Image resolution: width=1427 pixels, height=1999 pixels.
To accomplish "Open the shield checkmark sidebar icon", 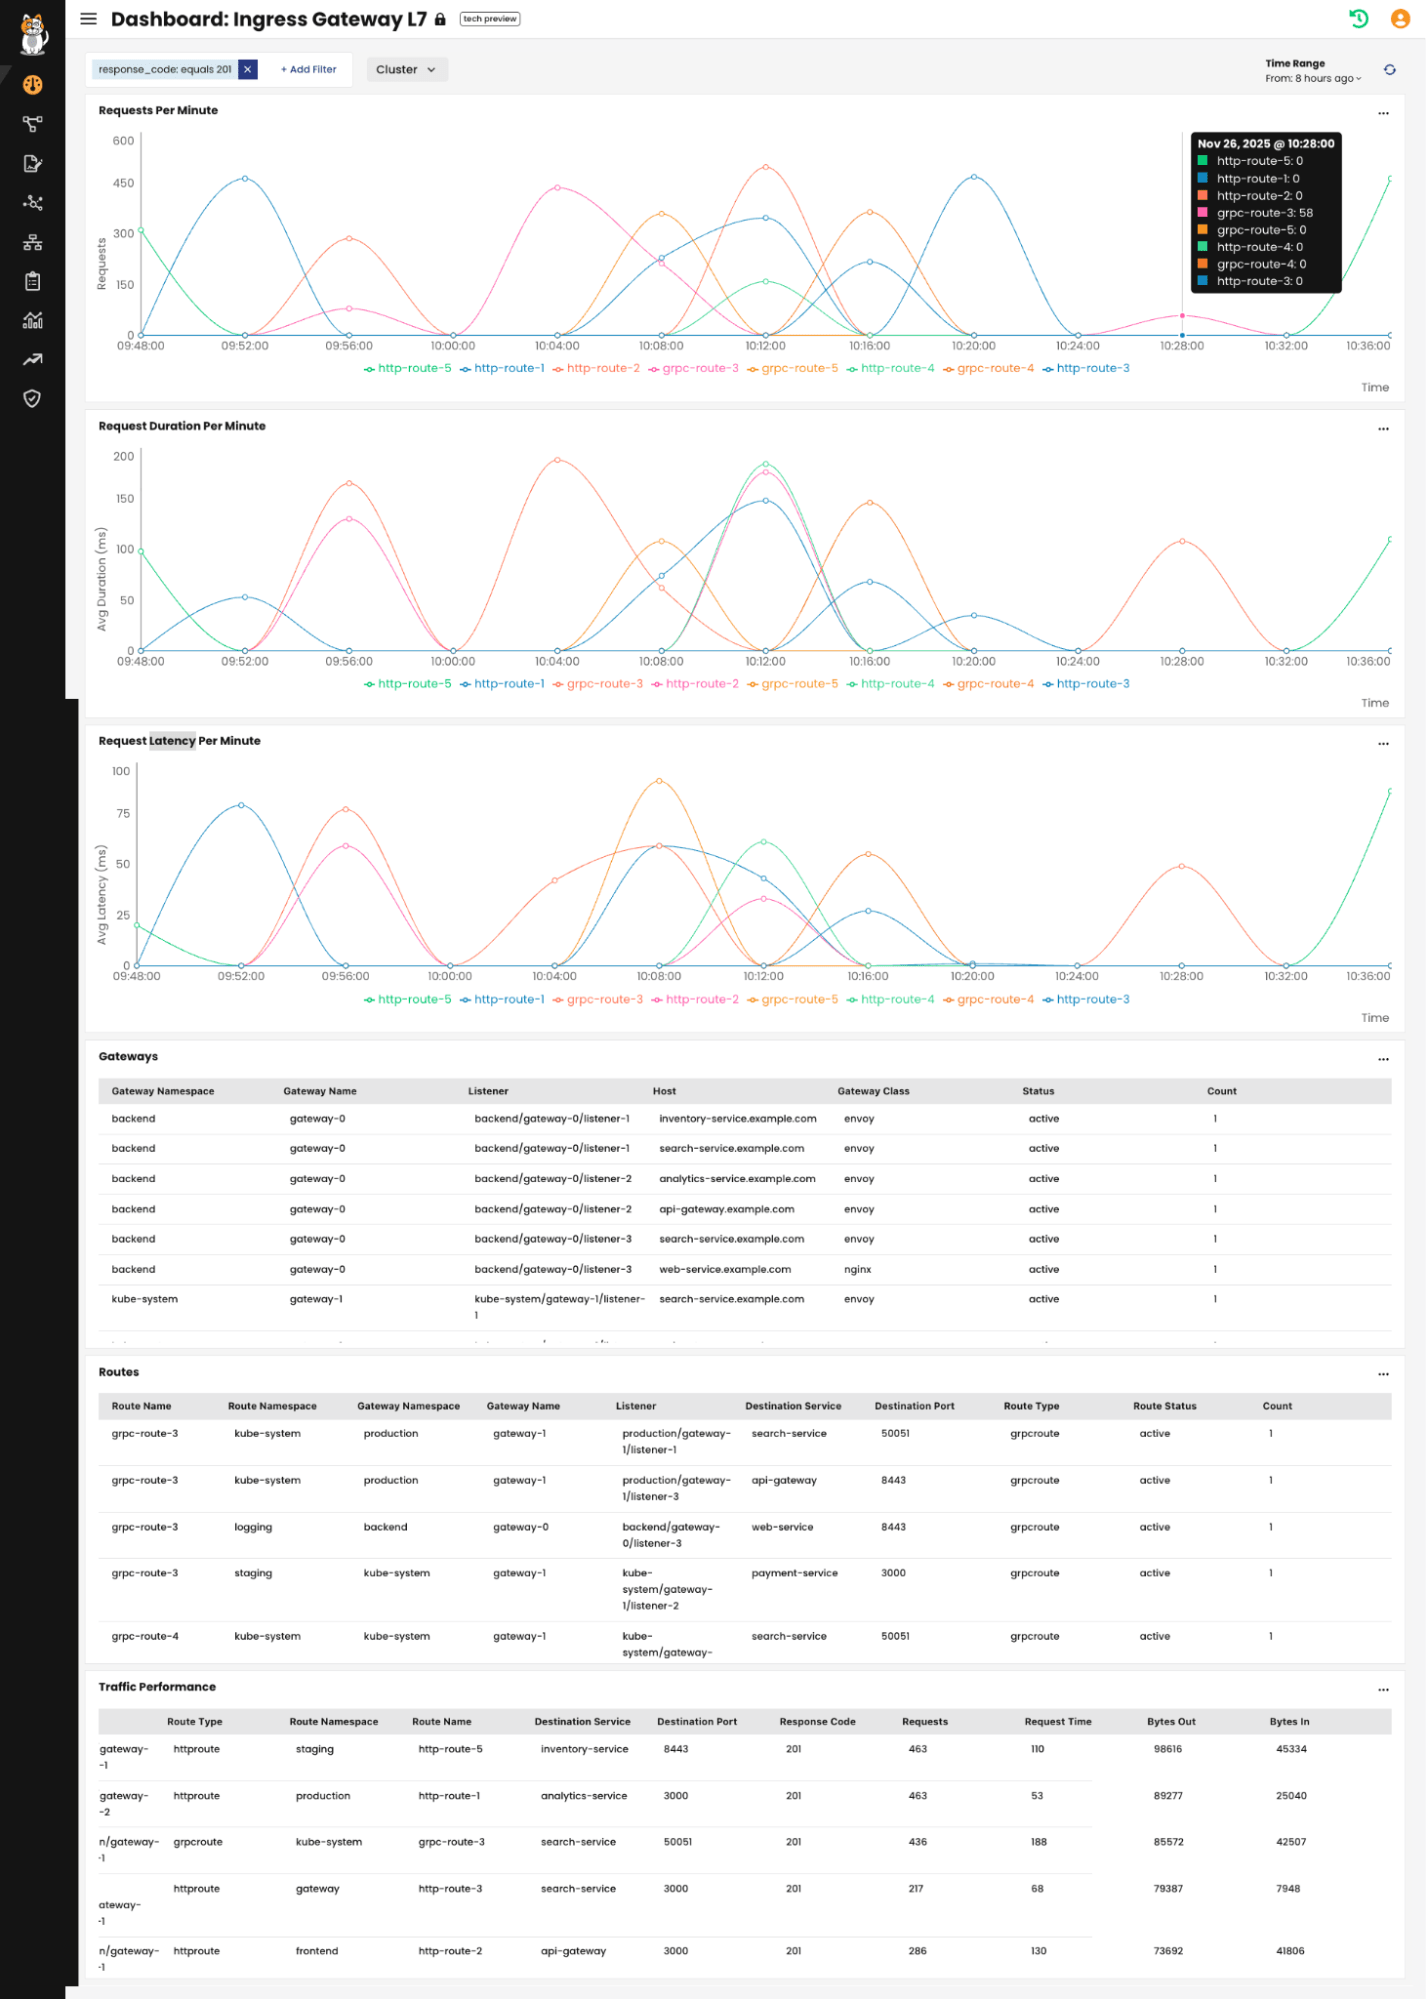I will pos(33,399).
